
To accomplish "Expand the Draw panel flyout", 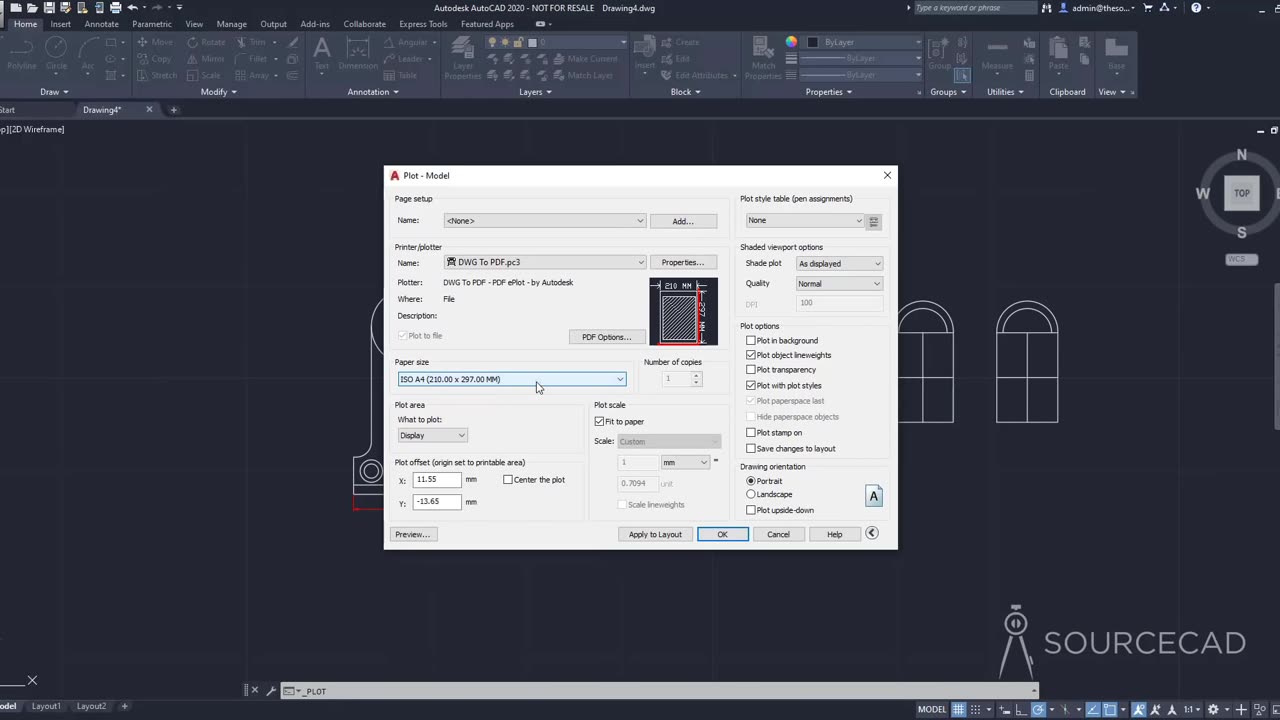I will [x=54, y=92].
